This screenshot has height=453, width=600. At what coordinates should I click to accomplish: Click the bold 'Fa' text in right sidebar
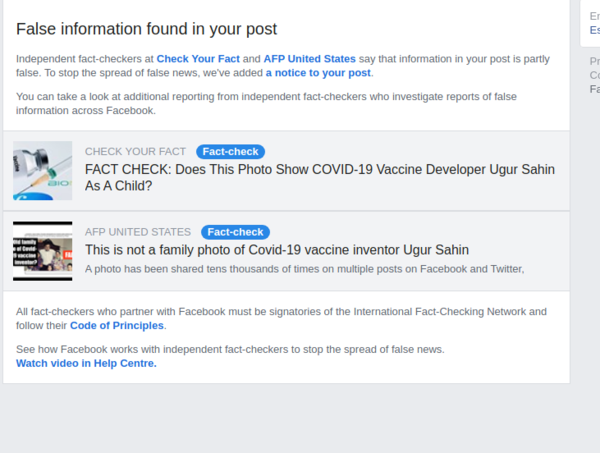coord(594,89)
